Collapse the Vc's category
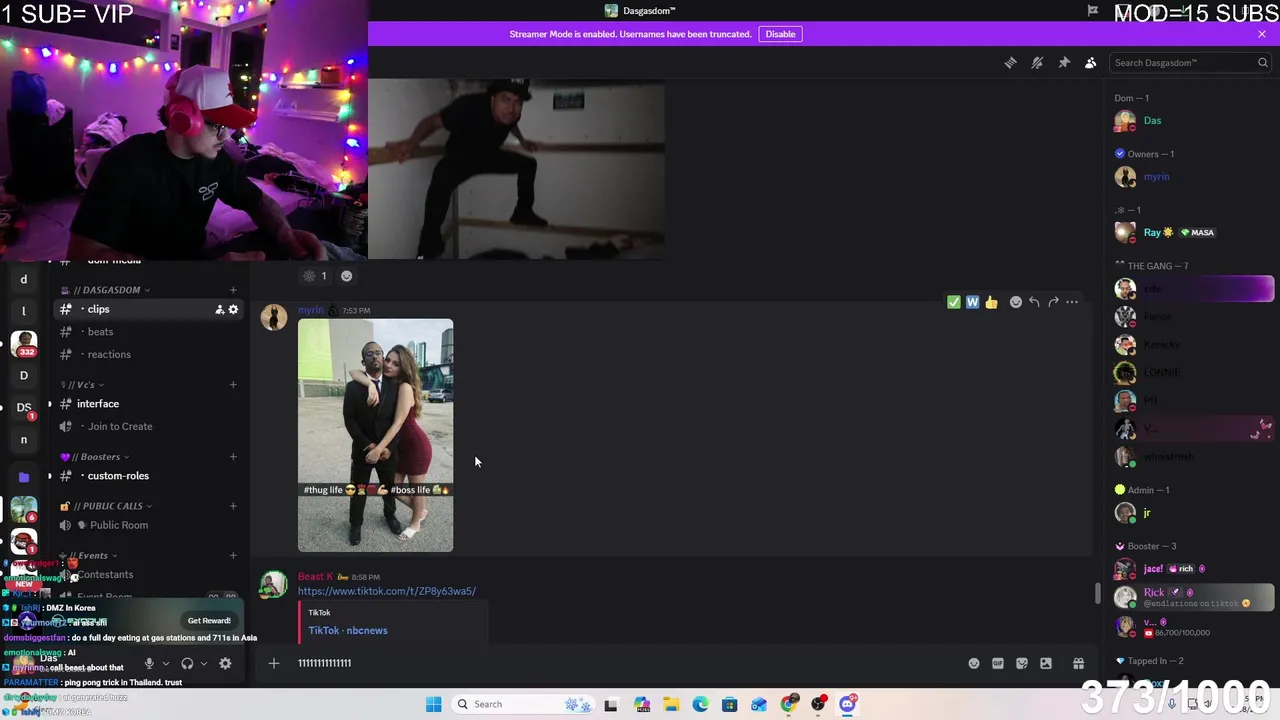The image size is (1280, 720). click(82, 385)
